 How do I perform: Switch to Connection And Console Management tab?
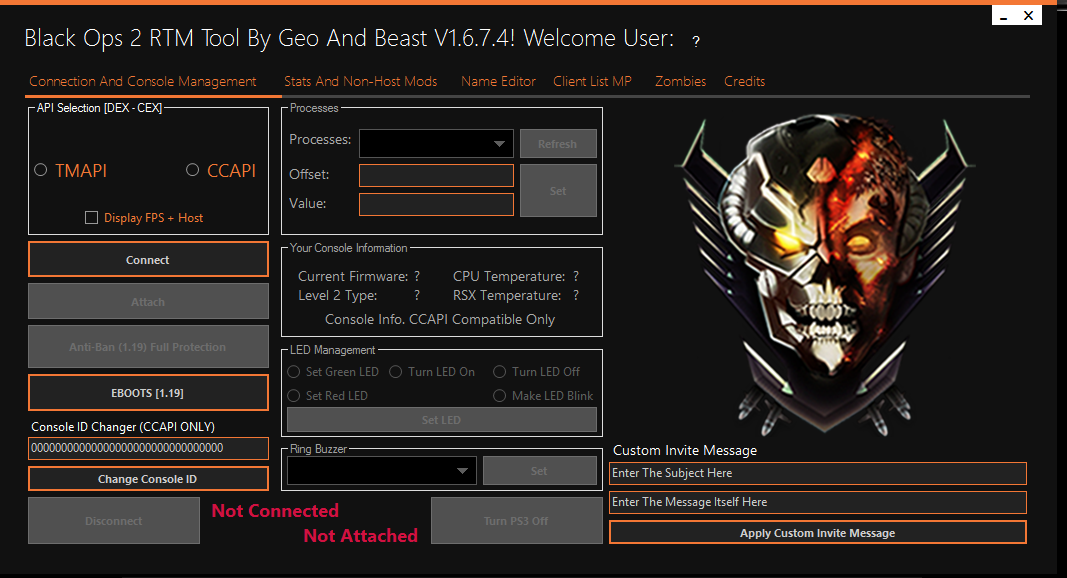pyautogui.click(x=143, y=81)
